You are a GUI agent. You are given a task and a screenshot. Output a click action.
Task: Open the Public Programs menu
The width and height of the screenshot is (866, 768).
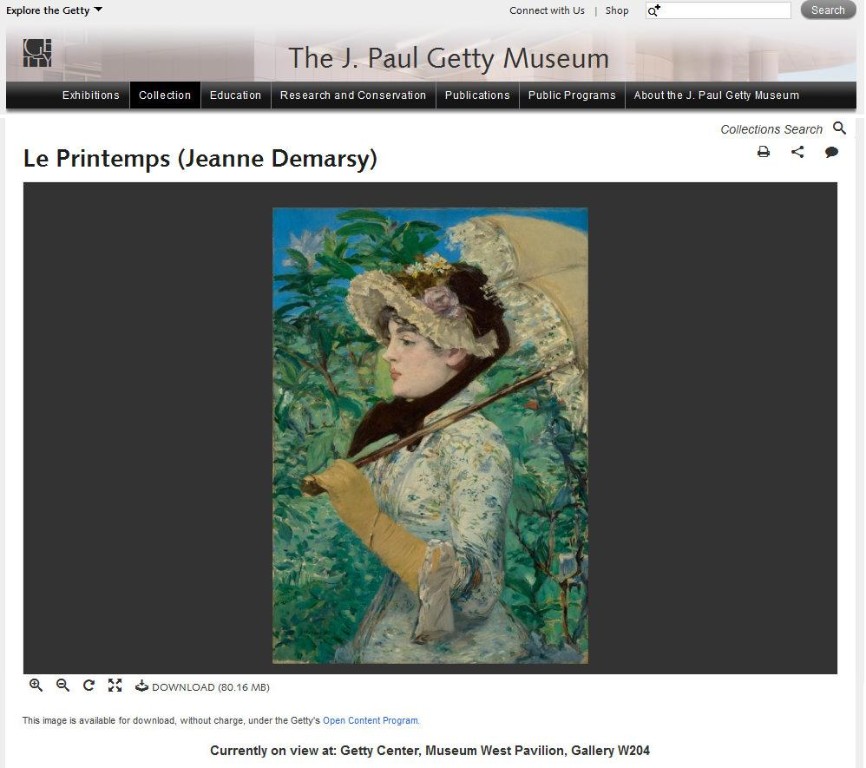click(x=572, y=95)
